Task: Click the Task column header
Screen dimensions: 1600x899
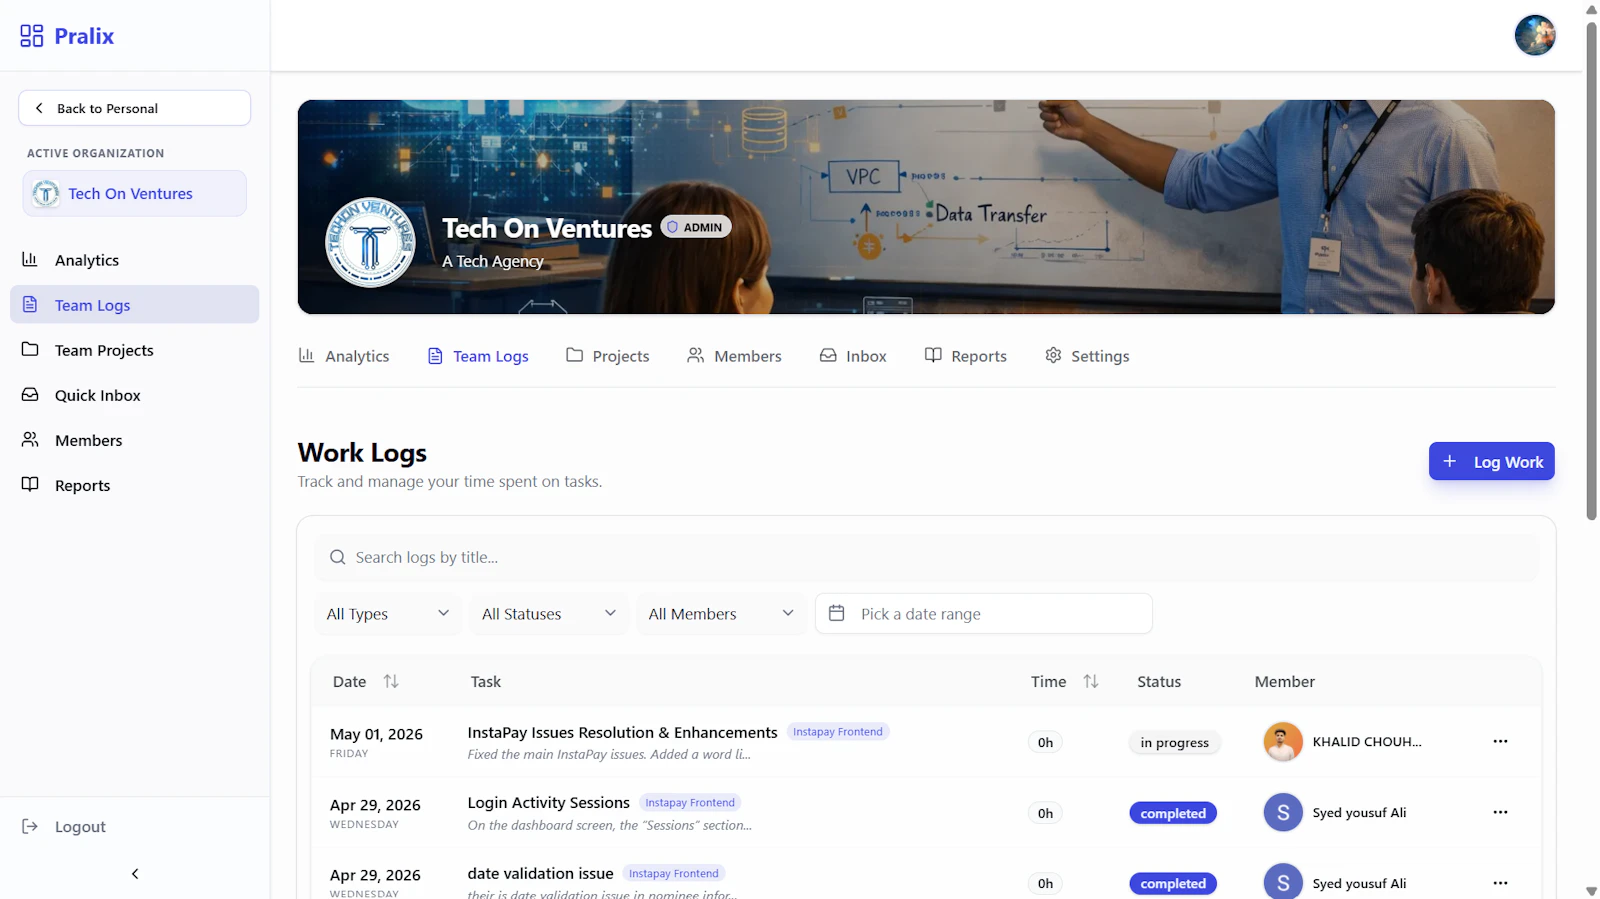Action: 486,681
